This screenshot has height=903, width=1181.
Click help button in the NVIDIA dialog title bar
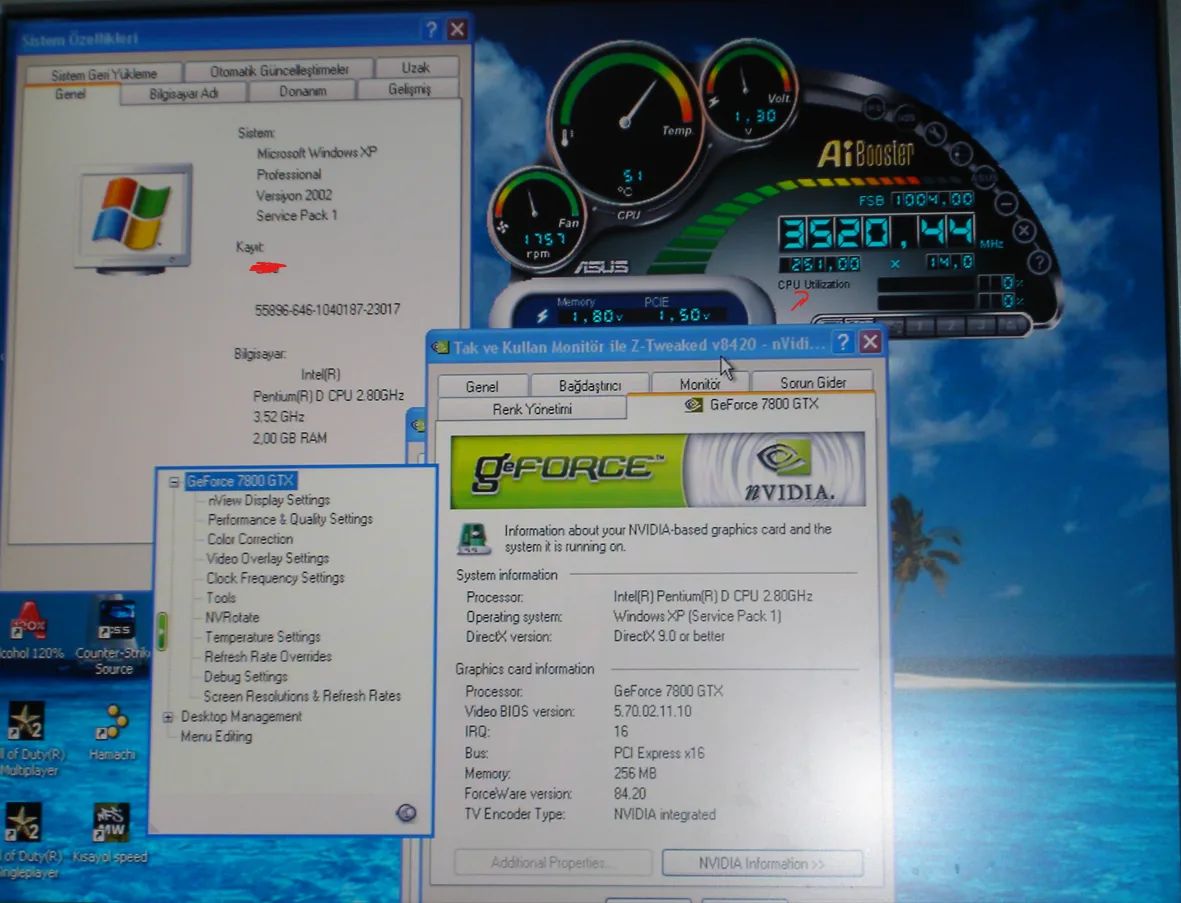843,343
